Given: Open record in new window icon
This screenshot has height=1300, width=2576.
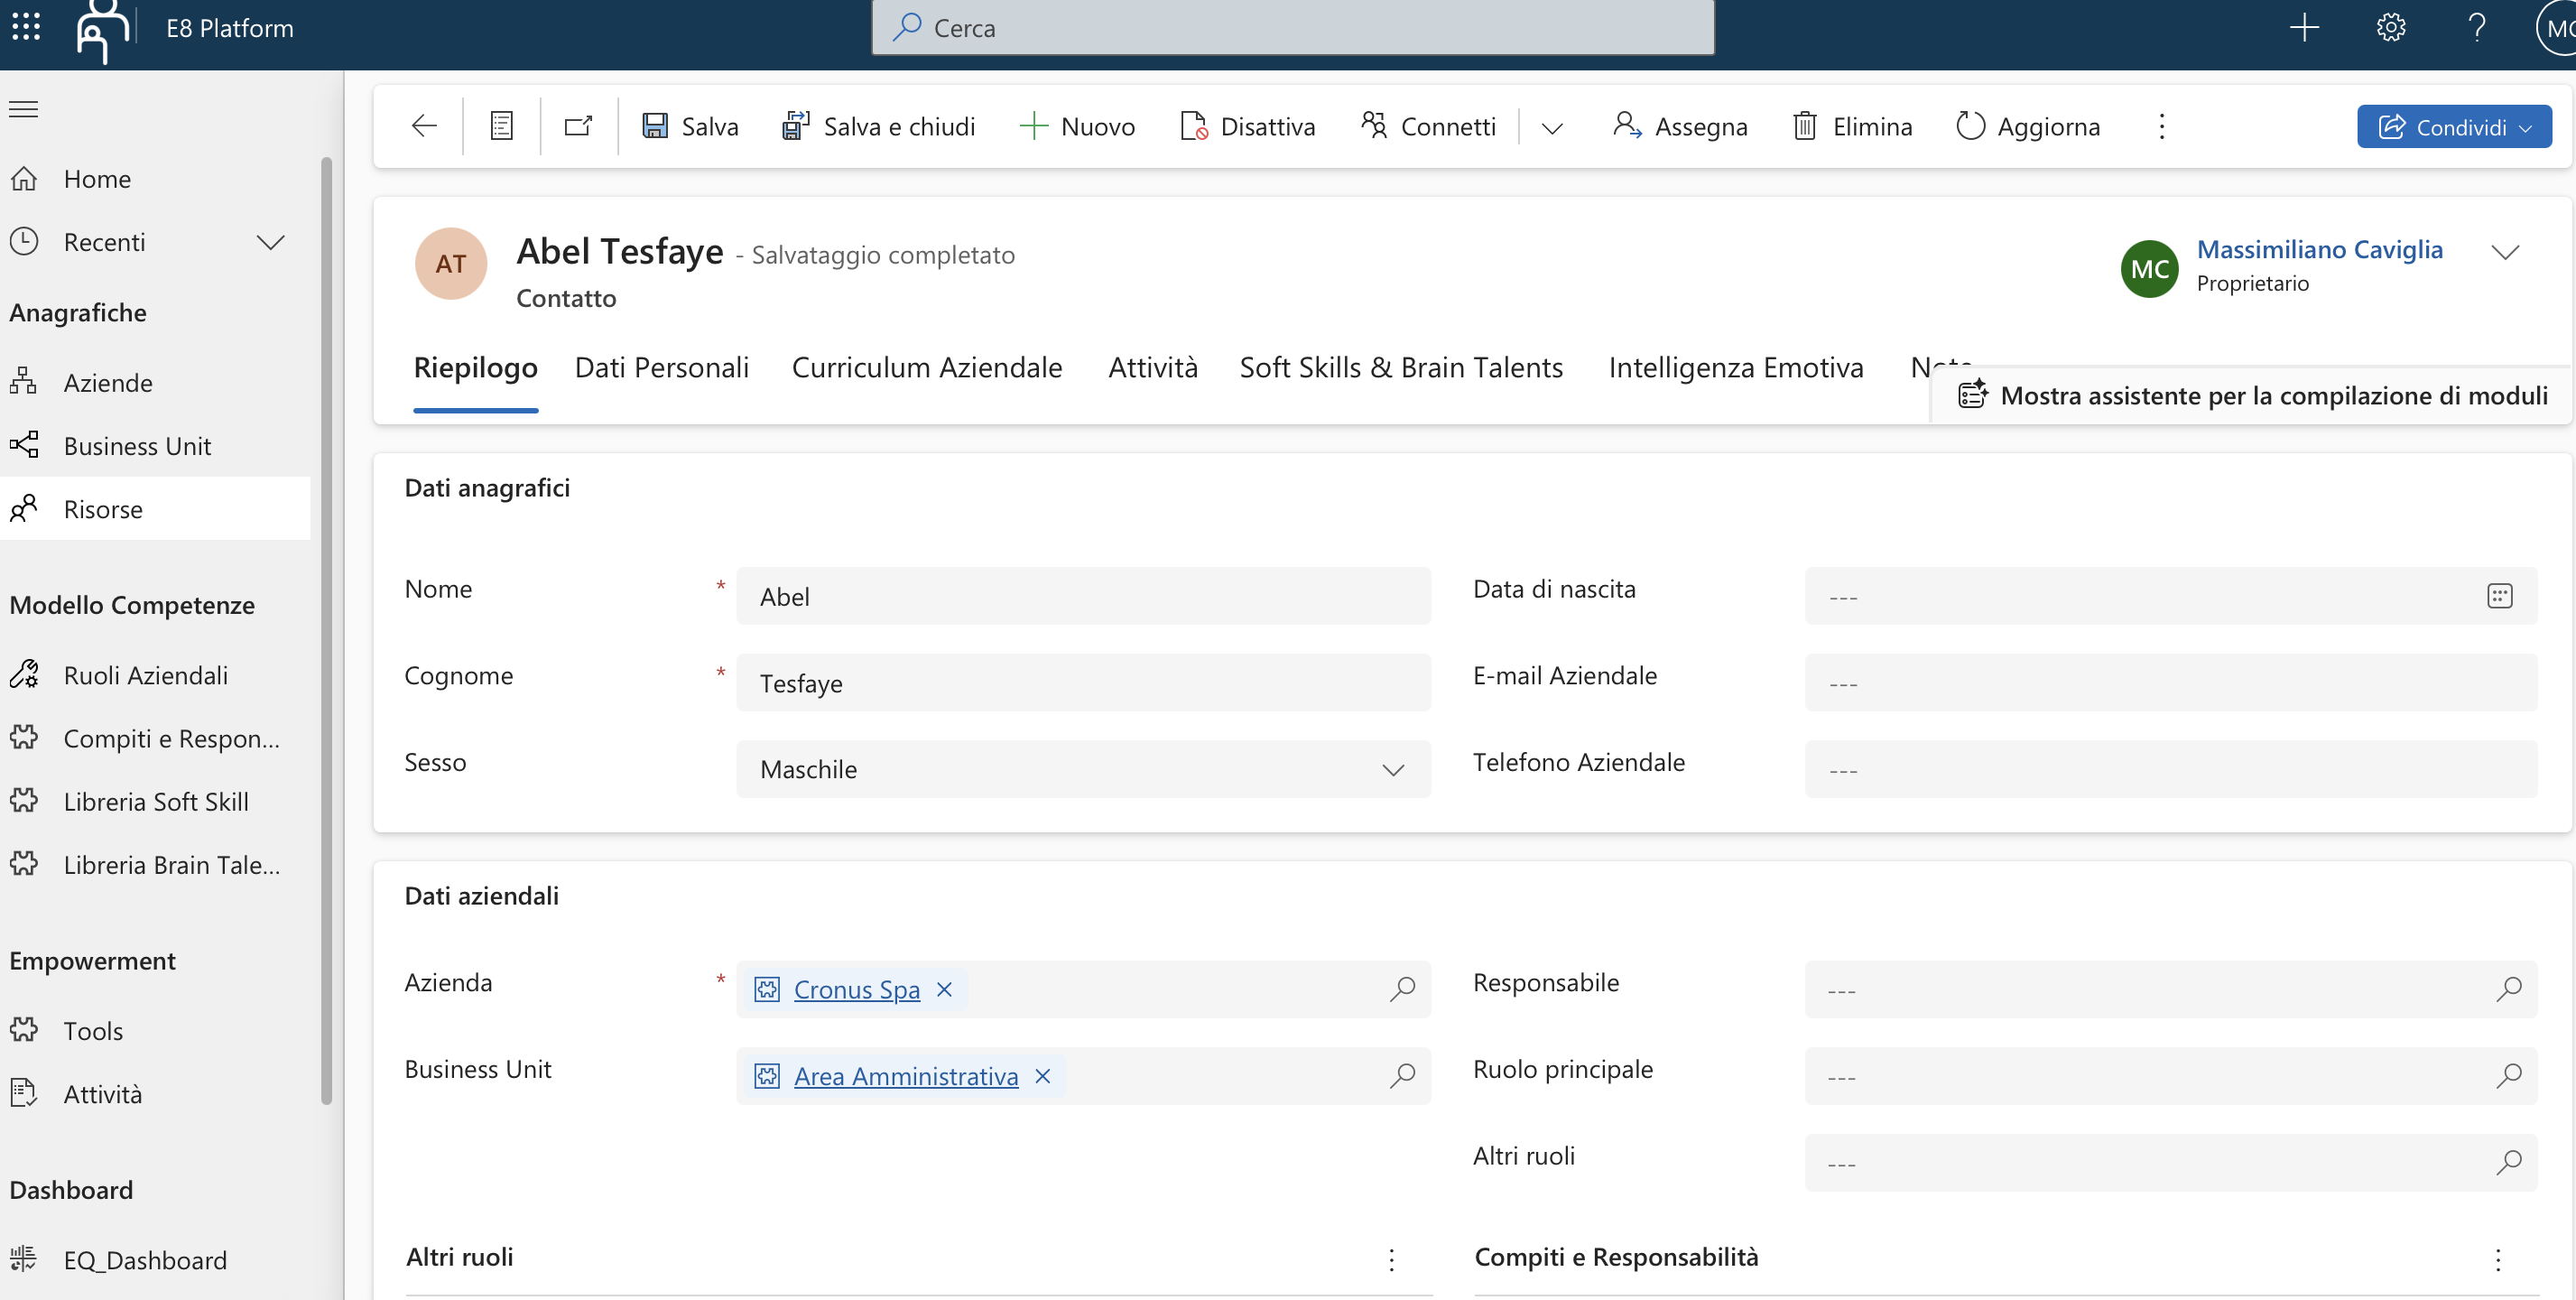Looking at the screenshot, I should click(578, 126).
